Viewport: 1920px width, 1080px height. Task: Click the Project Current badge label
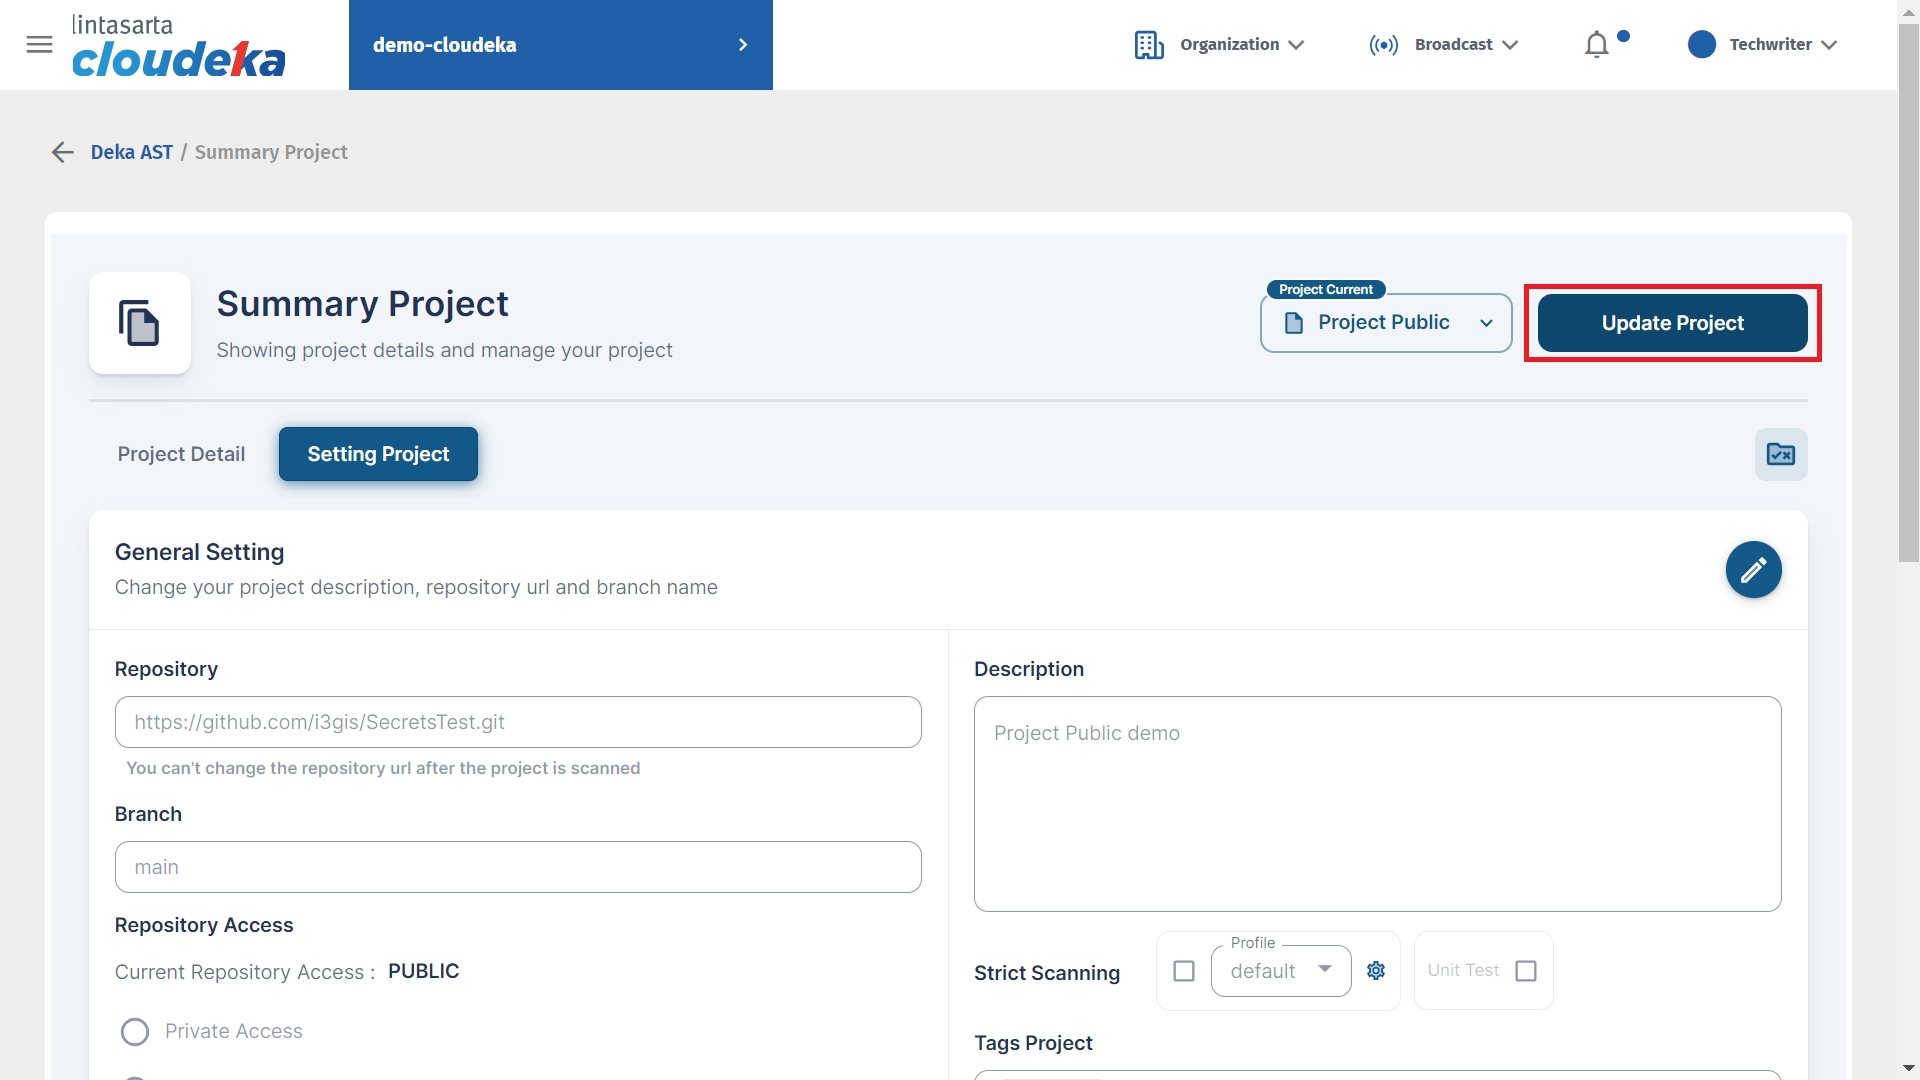1326,289
